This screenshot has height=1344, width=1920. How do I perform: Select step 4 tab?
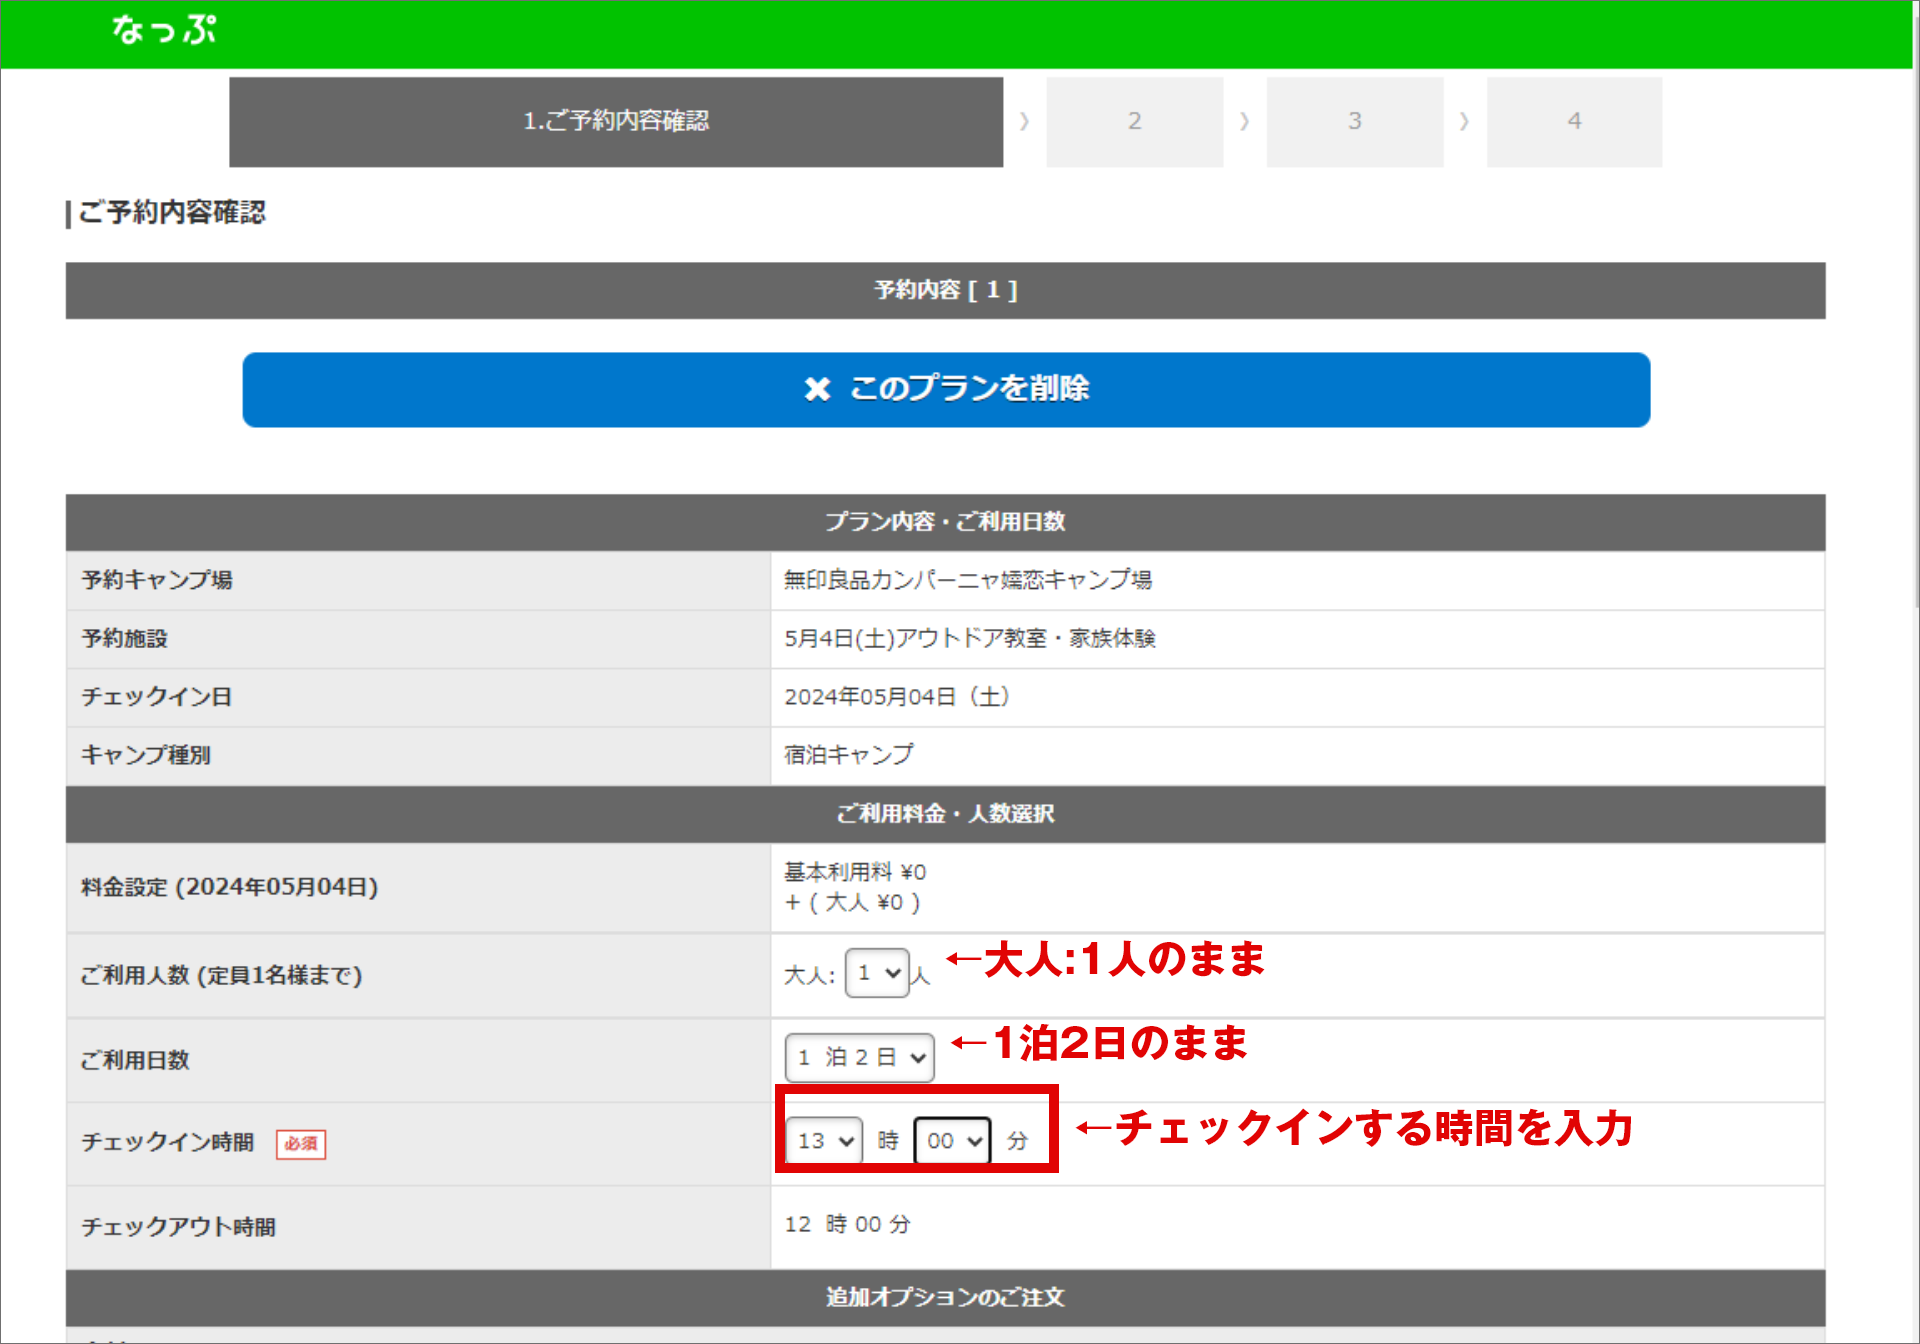1574,122
